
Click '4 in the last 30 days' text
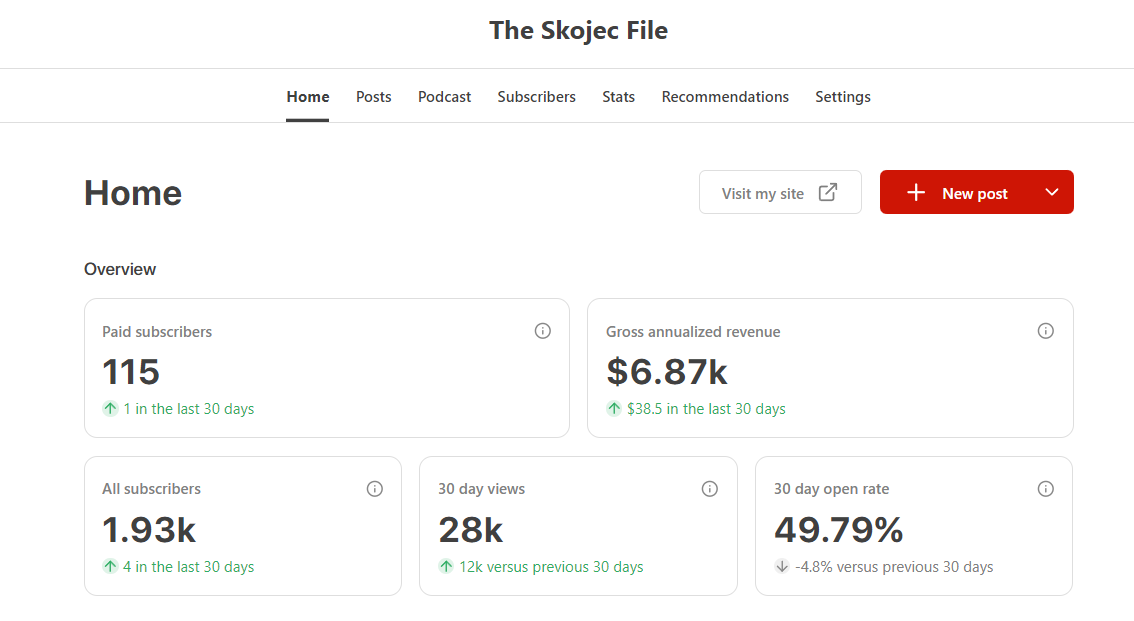[x=189, y=566]
